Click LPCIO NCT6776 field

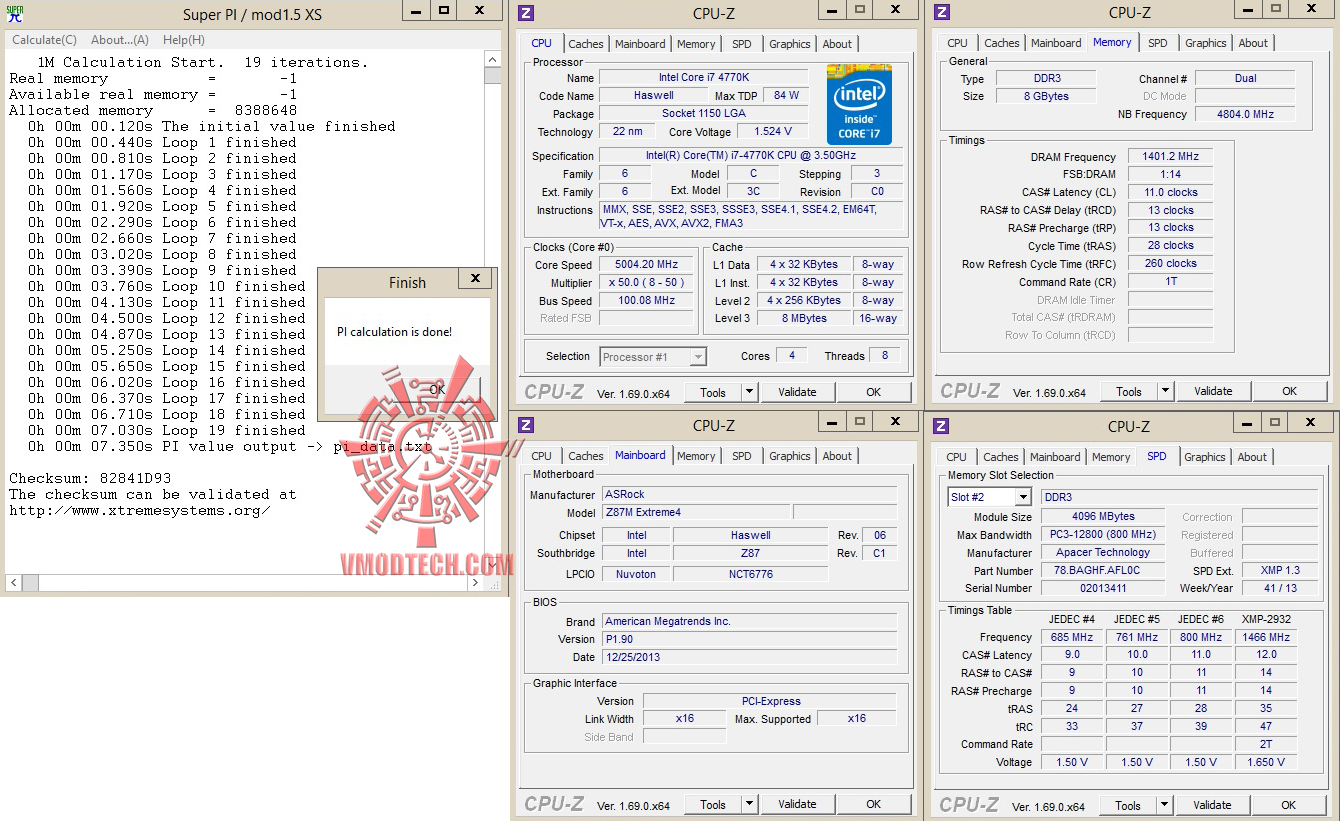click(750, 574)
